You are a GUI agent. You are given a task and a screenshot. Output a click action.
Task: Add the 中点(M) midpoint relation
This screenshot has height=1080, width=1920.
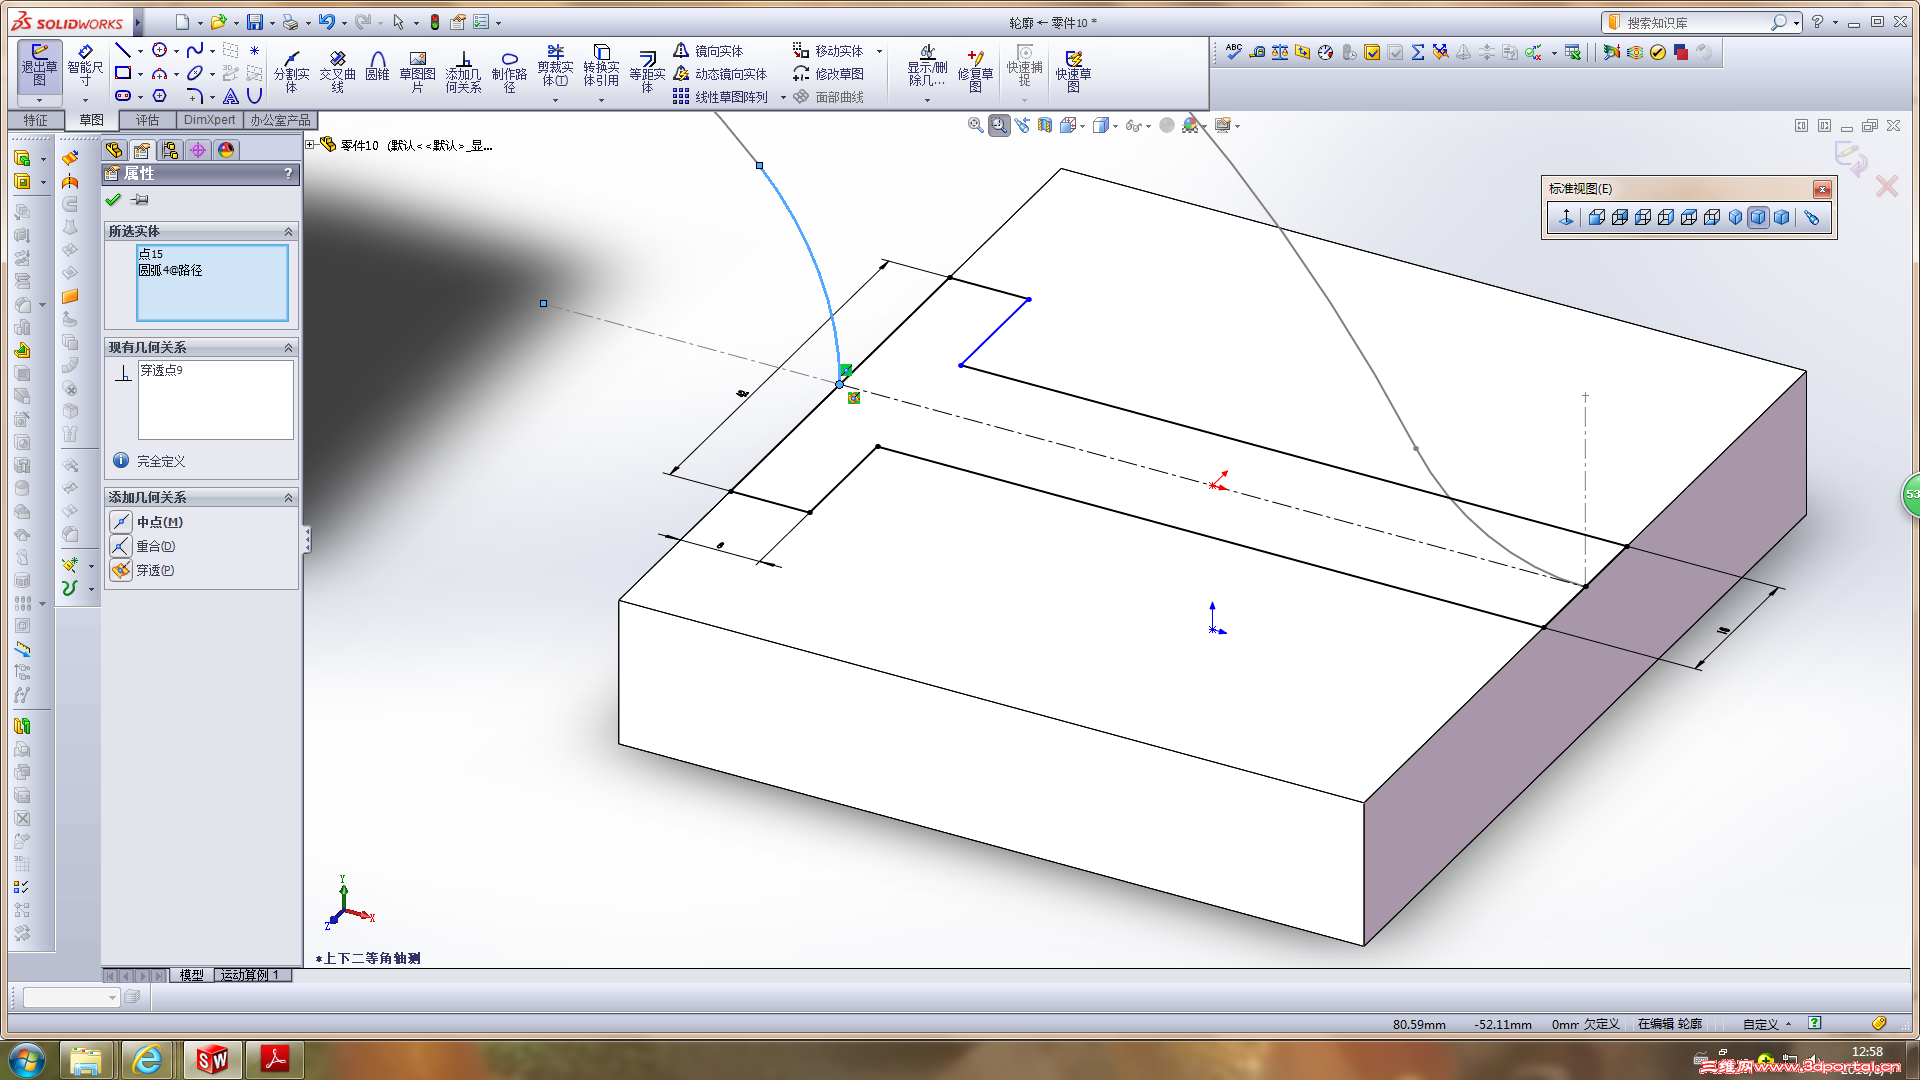[x=121, y=522]
